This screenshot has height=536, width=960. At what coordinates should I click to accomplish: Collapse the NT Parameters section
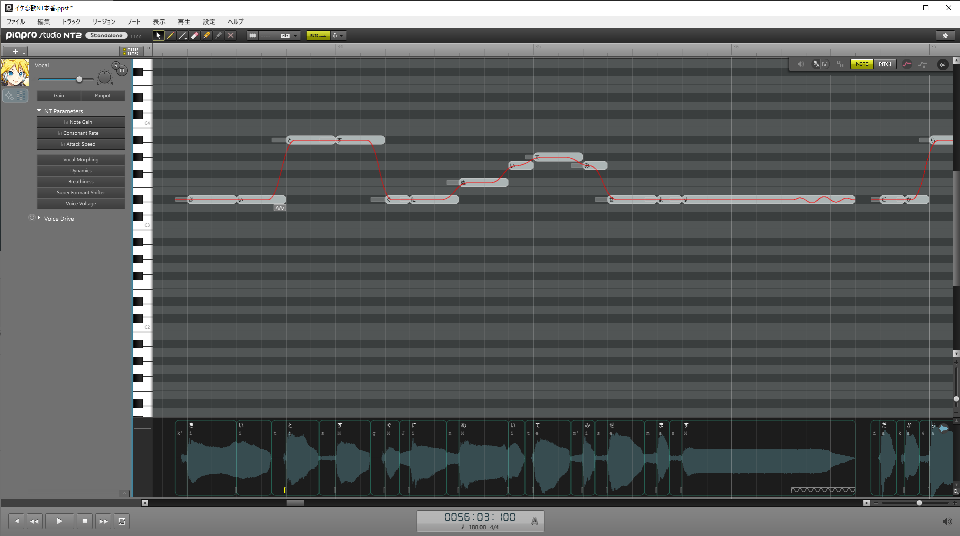point(39,110)
